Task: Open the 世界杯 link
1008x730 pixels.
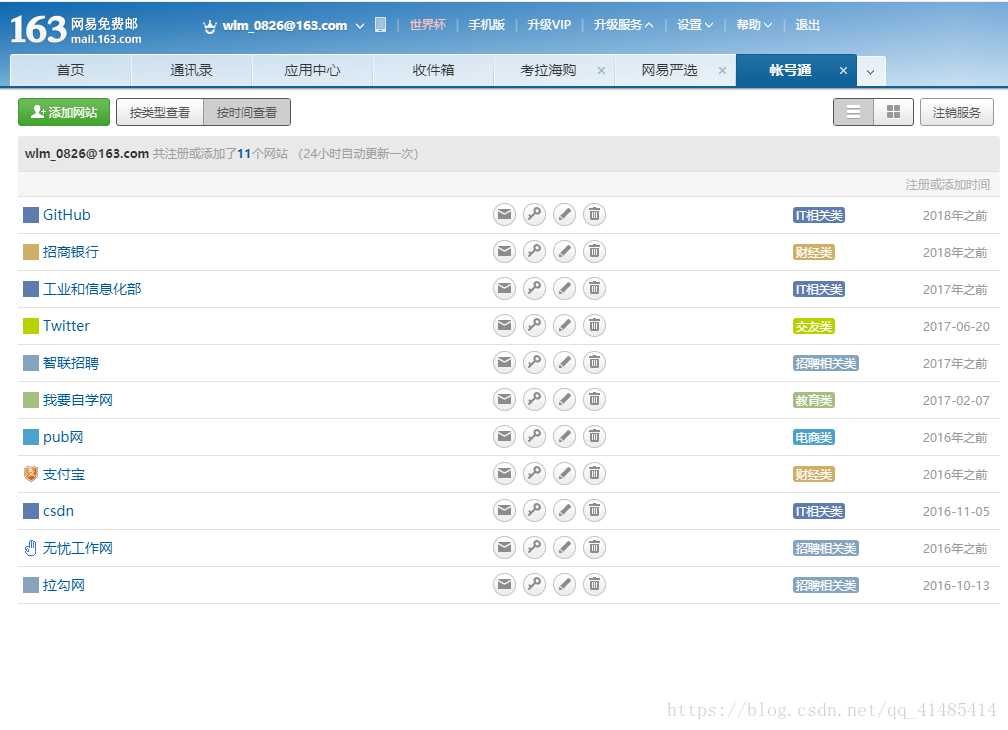Action: pyautogui.click(x=428, y=25)
